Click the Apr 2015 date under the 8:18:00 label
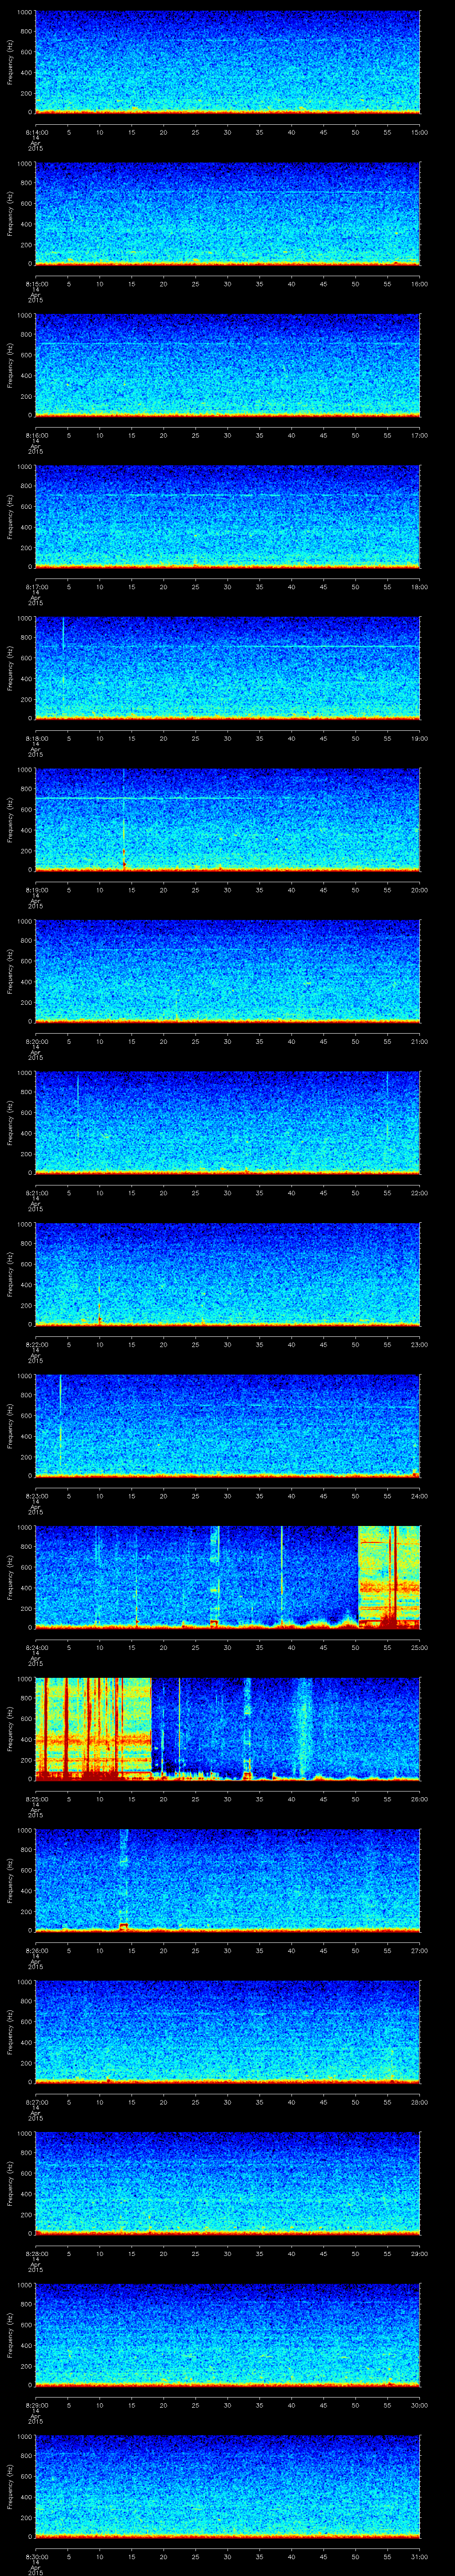 click(x=35, y=752)
